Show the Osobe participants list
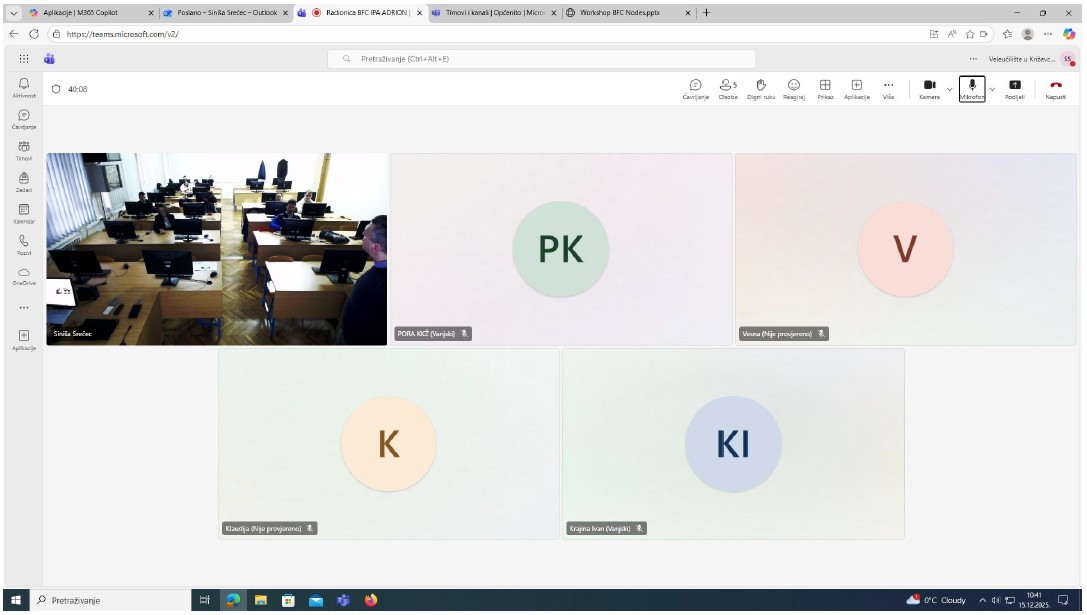1087x615 pixels. [728, 89]
